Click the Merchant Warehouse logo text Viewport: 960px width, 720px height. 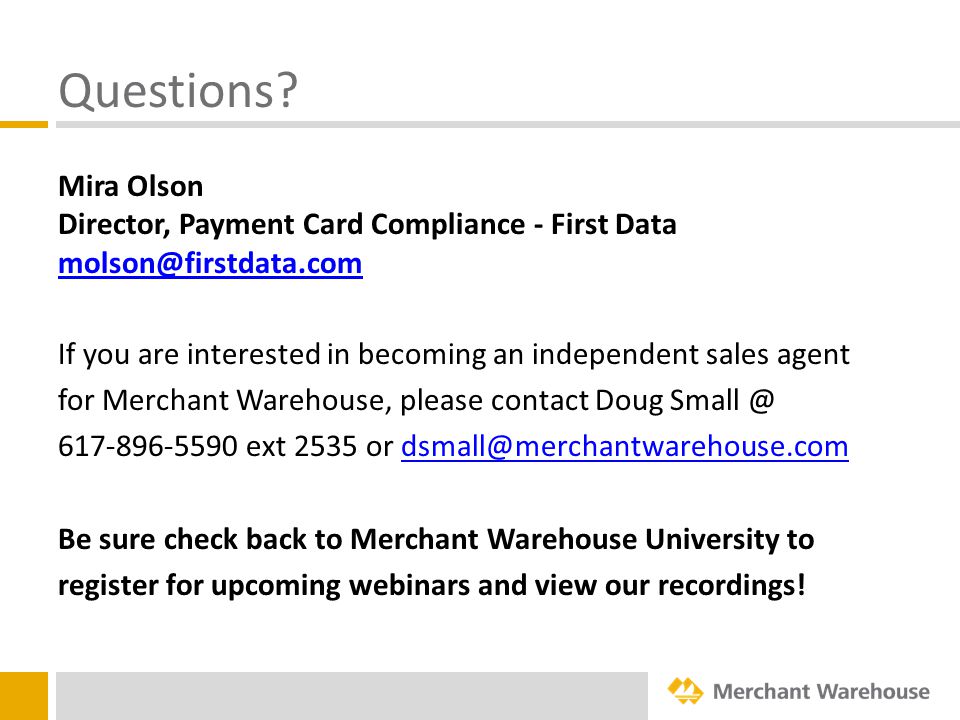pos(821,691)
